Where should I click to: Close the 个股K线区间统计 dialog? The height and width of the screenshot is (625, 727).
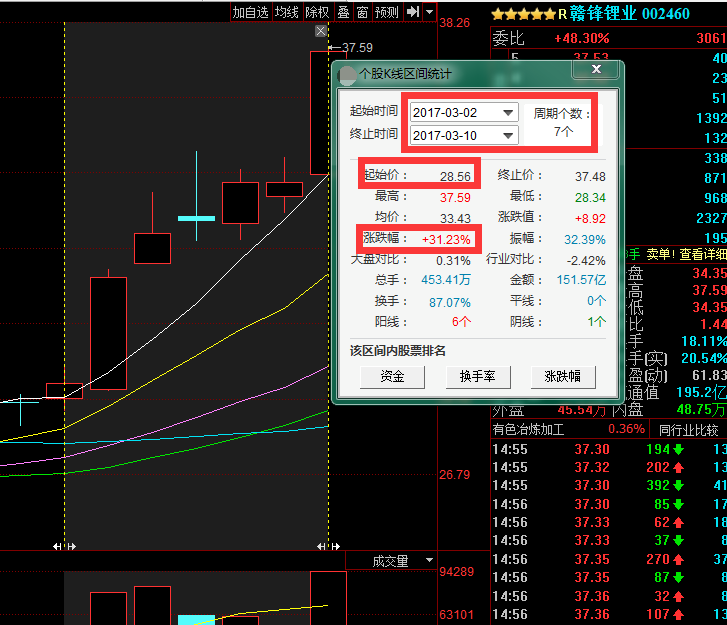596,69
